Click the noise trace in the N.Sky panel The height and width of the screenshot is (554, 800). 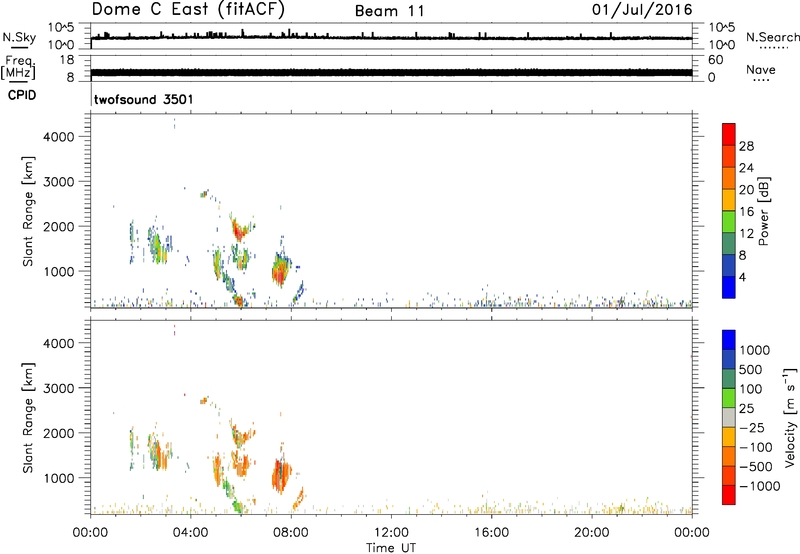pyautogui.click(x=391, y=38)
